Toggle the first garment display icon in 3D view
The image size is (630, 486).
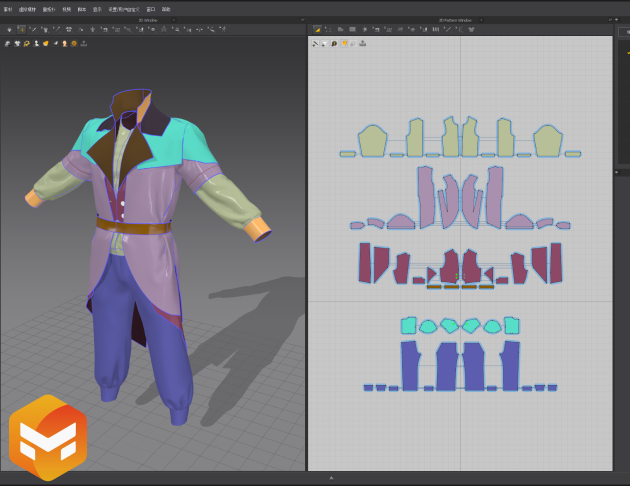point(7,43)
